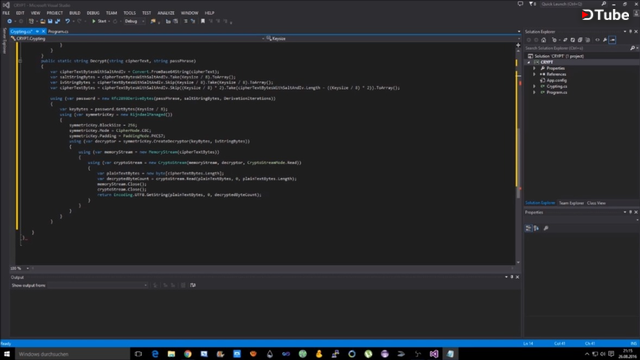Image resolution: width=640 pixels, height=360 pixels.
Task: Click the Navigate Backward toolbar icon
Action: (x=9, y=21)
